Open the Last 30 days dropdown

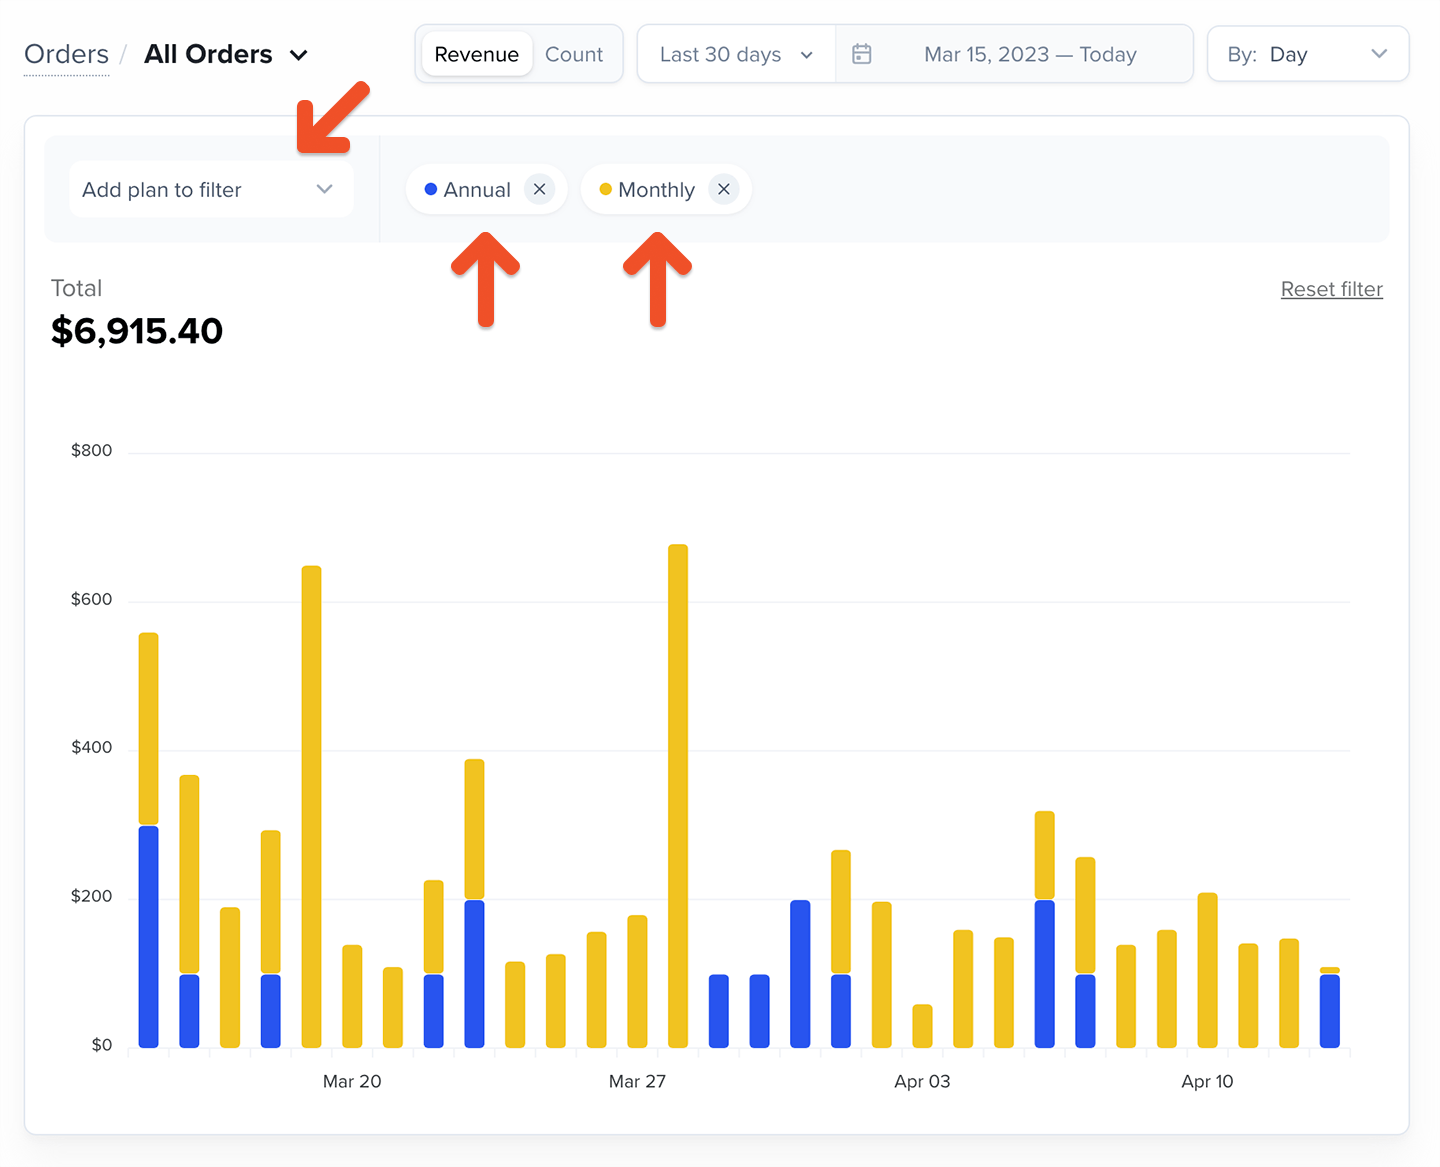tap(736, 54)
